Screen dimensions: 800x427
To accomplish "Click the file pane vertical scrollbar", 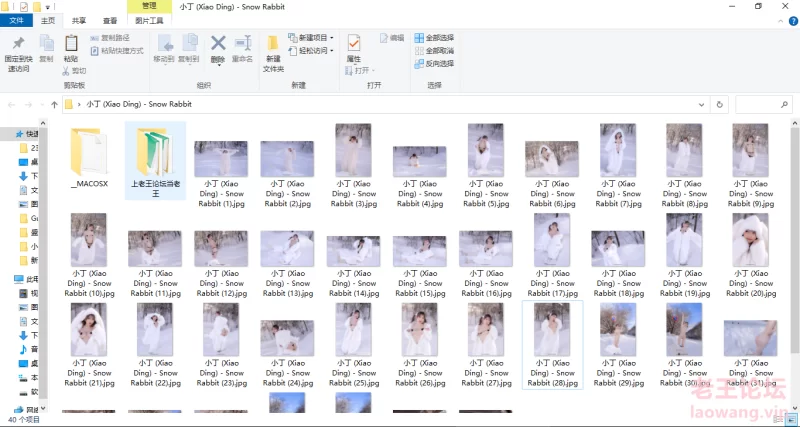I will pyautogui.click(x=795, y=240).
